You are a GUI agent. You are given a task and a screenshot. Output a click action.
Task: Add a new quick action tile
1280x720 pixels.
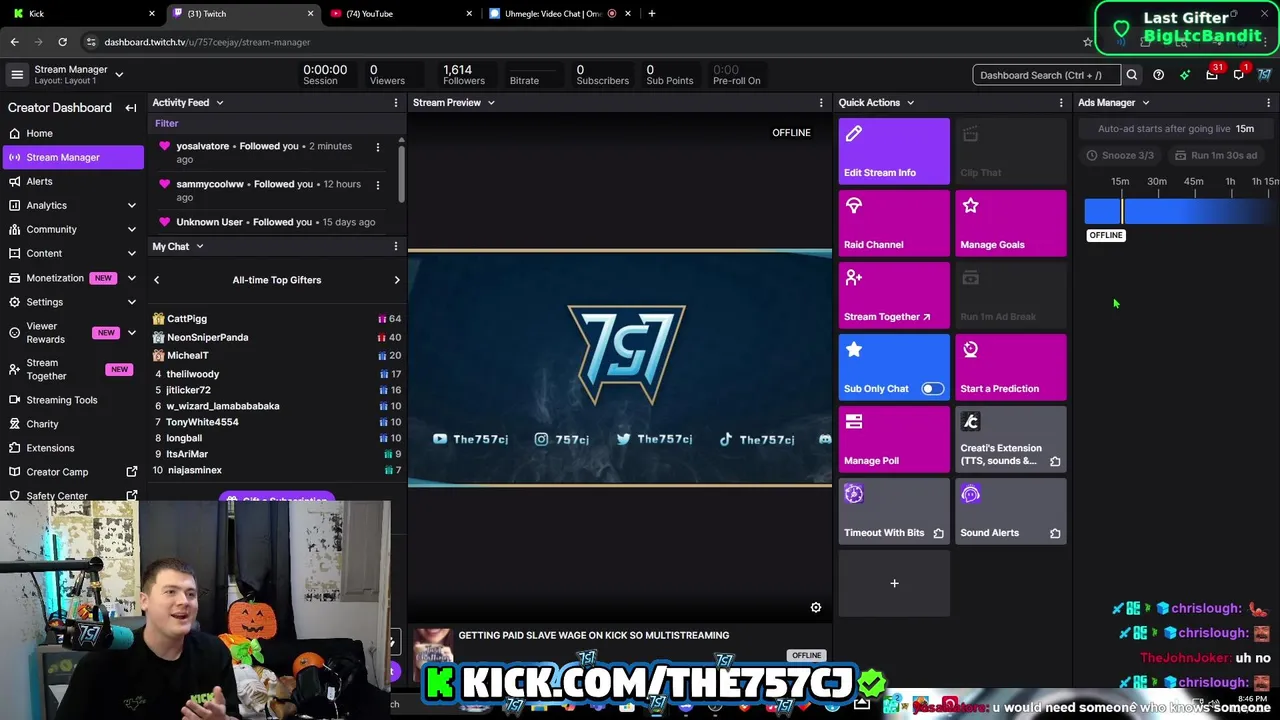(894, 583)
